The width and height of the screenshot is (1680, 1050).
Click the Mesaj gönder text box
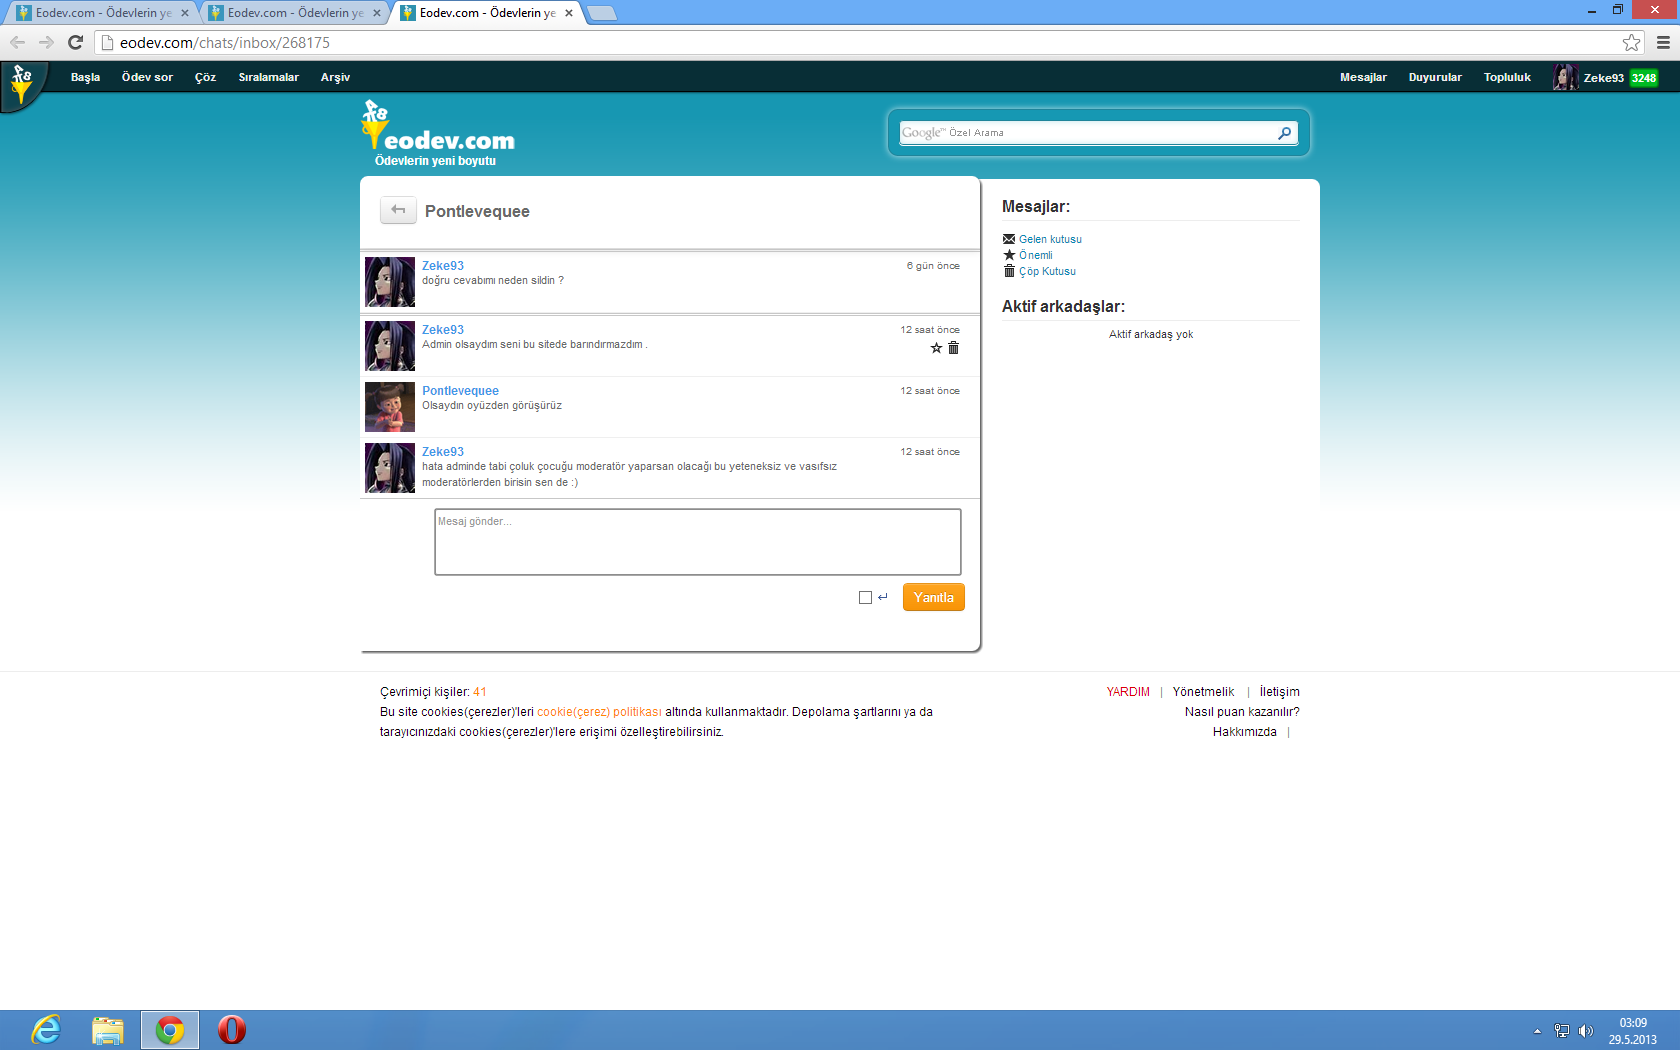click(x=698, y=542)
